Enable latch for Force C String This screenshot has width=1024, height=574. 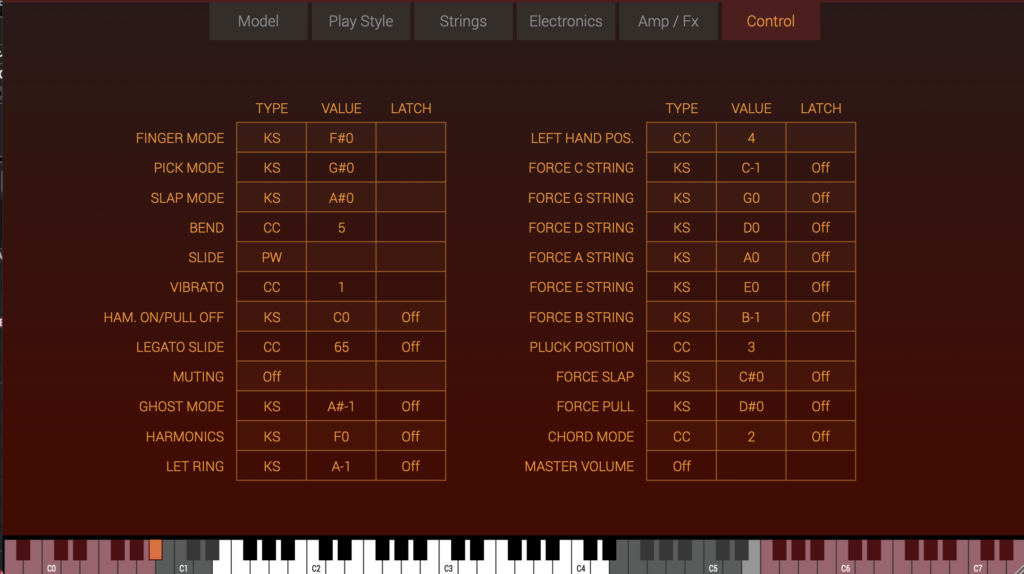point(820,168)
